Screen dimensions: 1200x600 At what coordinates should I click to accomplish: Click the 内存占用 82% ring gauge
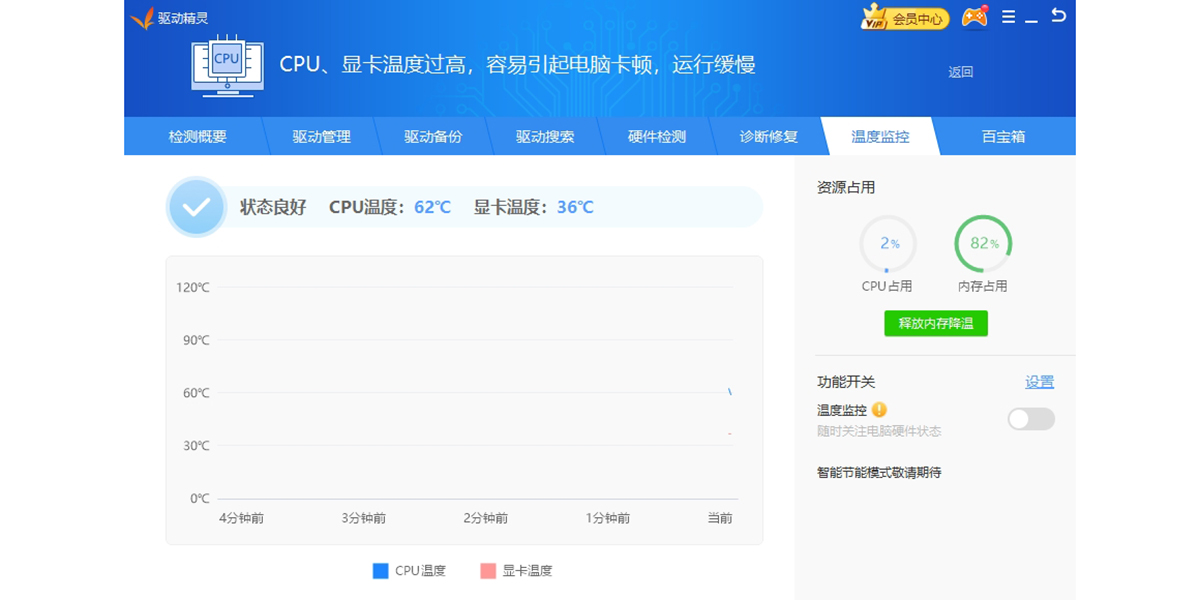click(983, 244)
